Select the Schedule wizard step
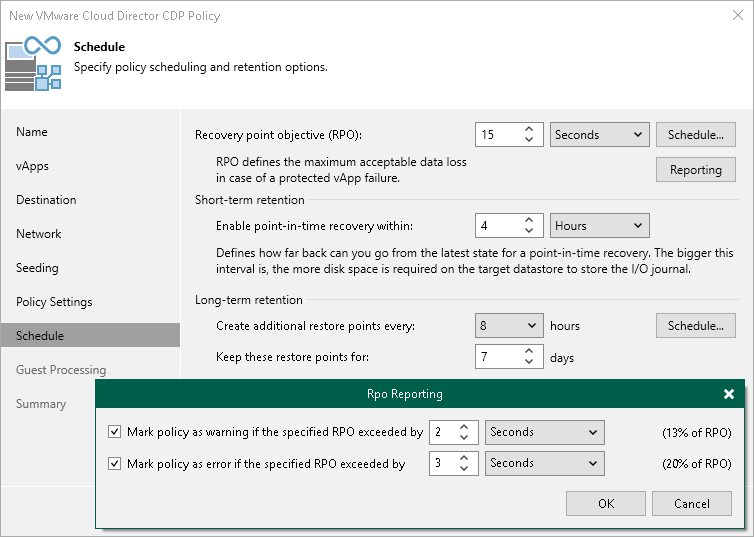The image size is (754, 537). click(90, 335)
